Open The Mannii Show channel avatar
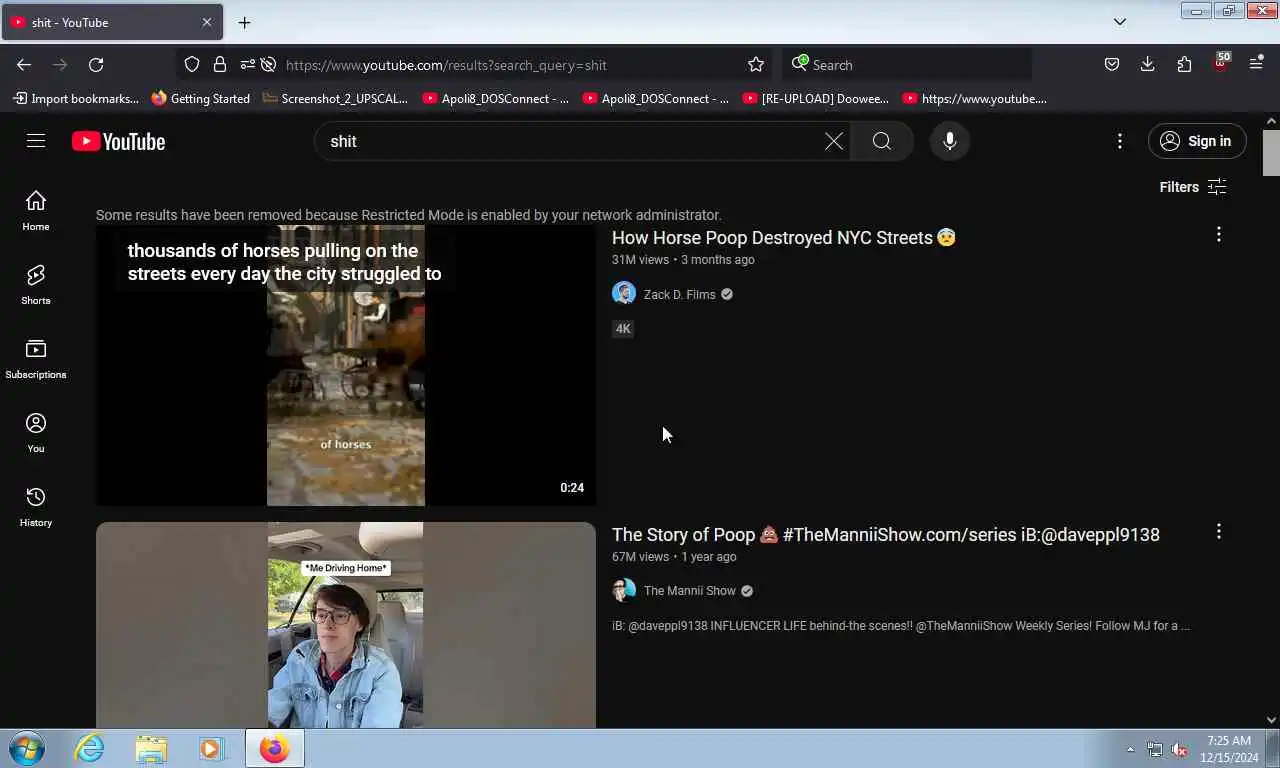Screen dimensions: 1280x768 [x=624, y=590]
